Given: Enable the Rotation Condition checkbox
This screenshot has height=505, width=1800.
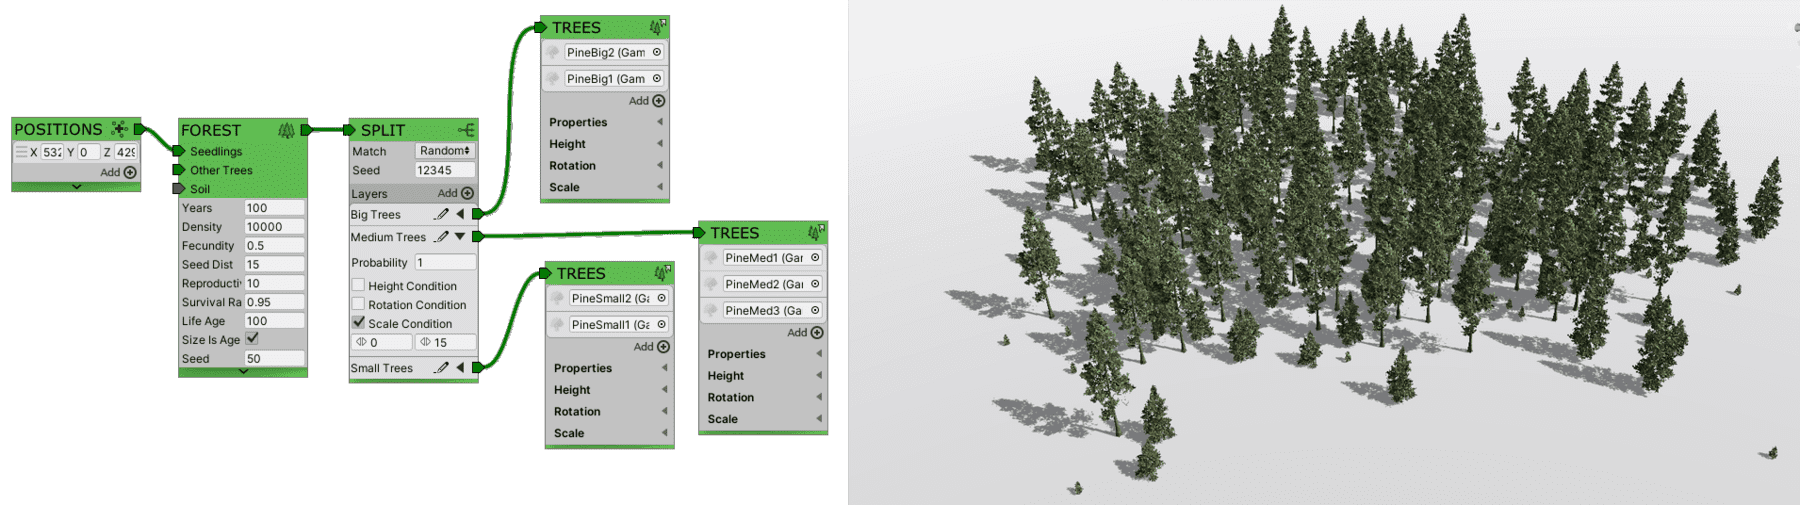Looking at the screenshot, I should click(358, 304).
